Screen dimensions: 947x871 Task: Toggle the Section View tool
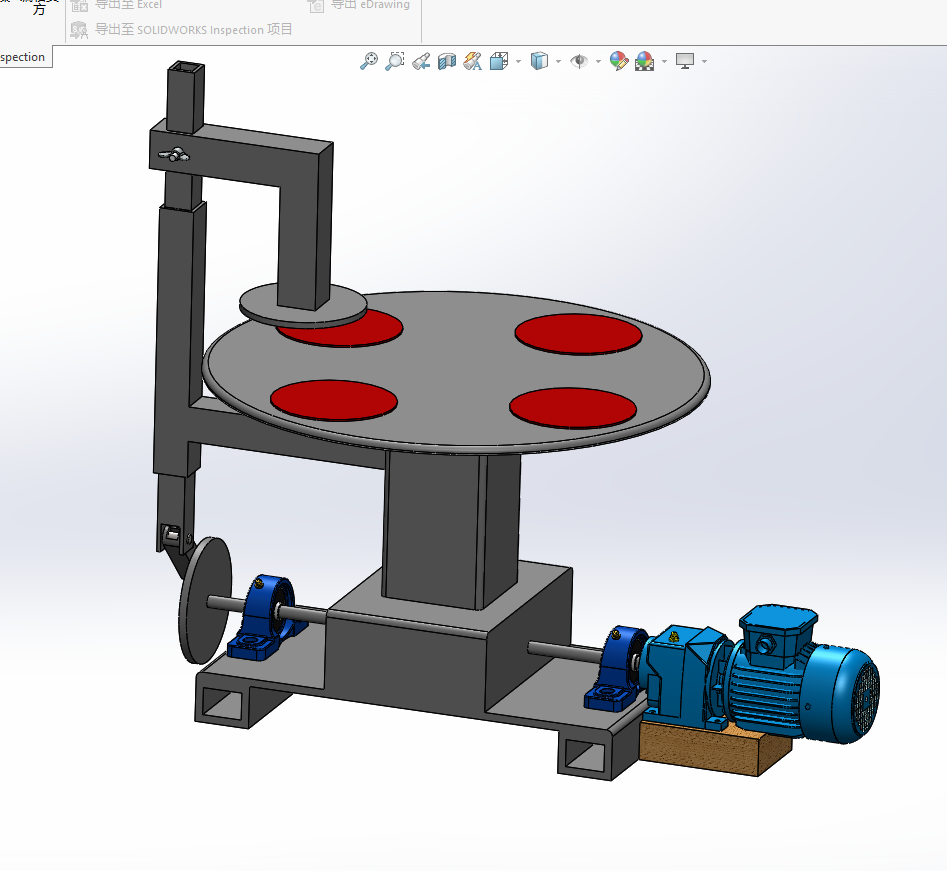pyautogui.click(x=447, y=61)
